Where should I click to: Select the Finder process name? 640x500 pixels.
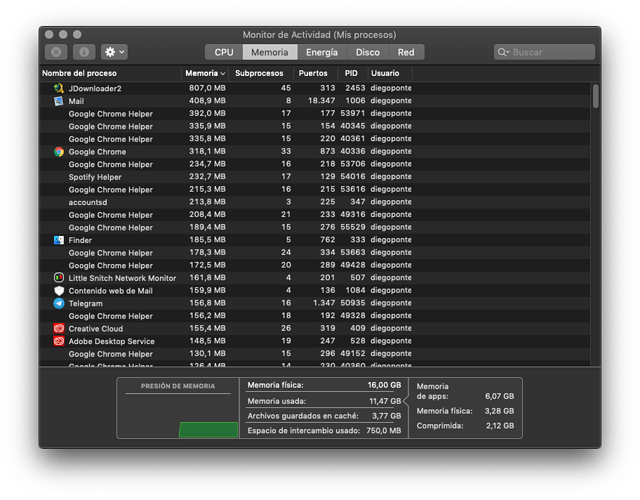click(x=80, y=240)
